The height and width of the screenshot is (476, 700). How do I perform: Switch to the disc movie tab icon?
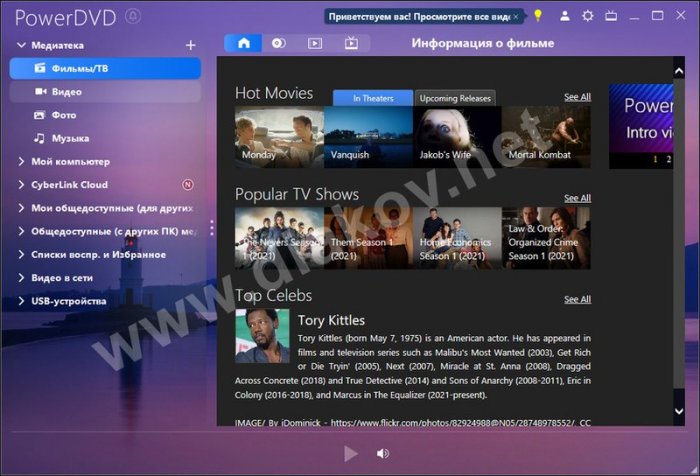point(279,43)
